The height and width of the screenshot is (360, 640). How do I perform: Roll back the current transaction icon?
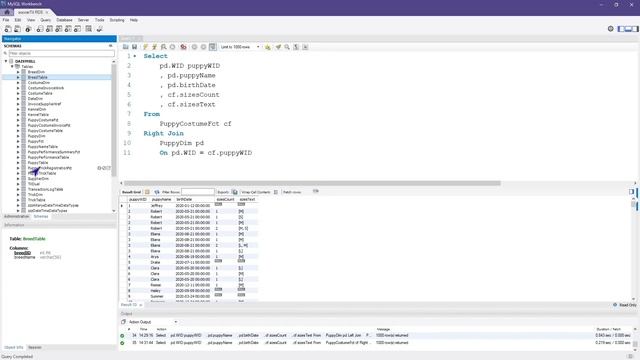point(203,47)
